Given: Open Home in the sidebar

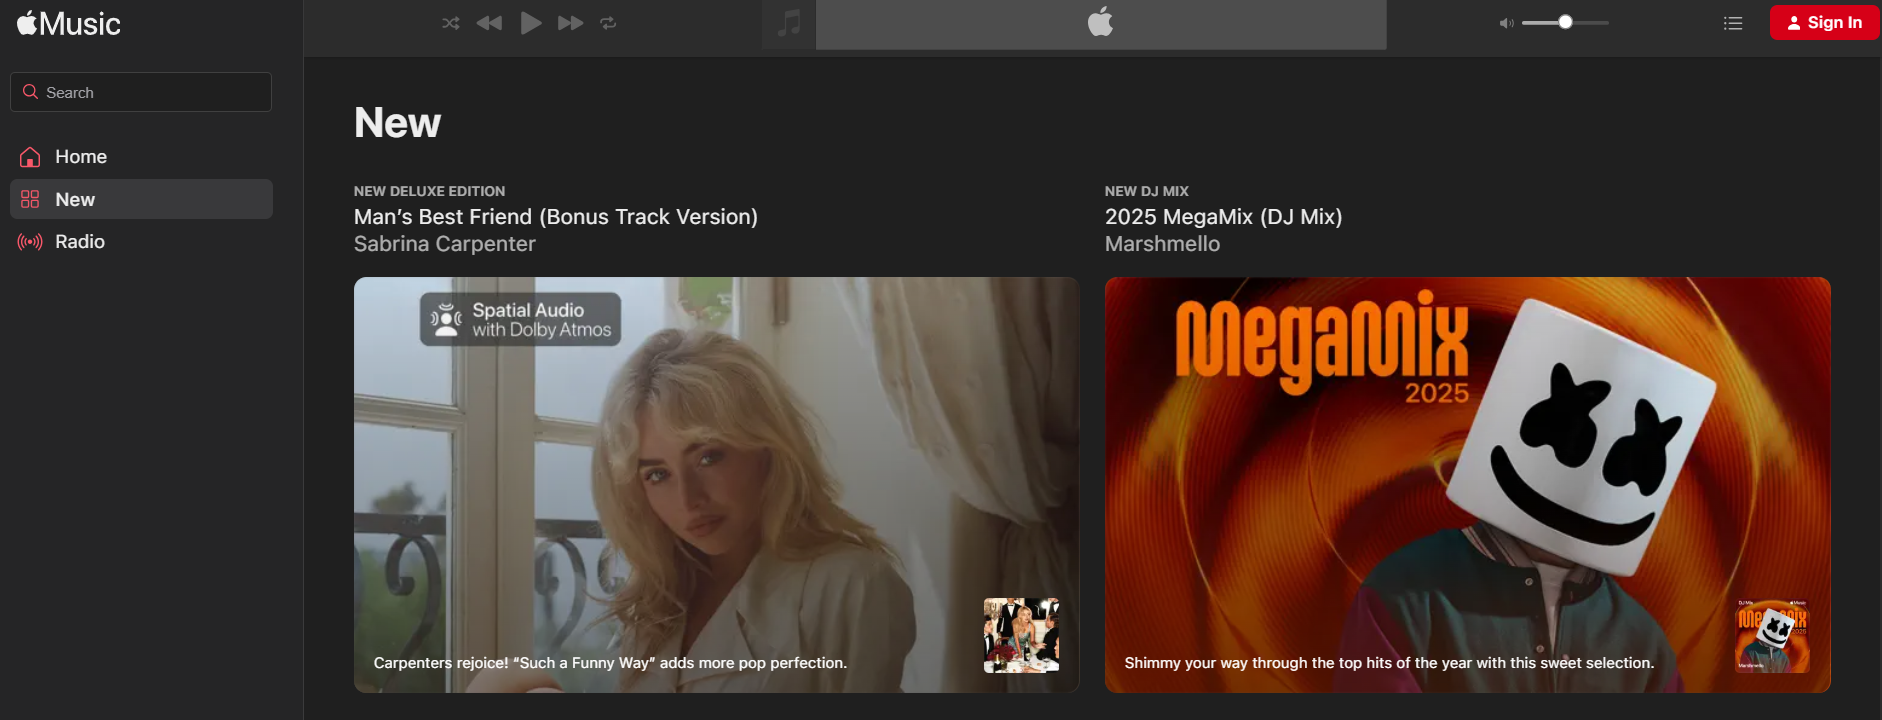Looking at the screenshot, I should (x=141, y=157).
